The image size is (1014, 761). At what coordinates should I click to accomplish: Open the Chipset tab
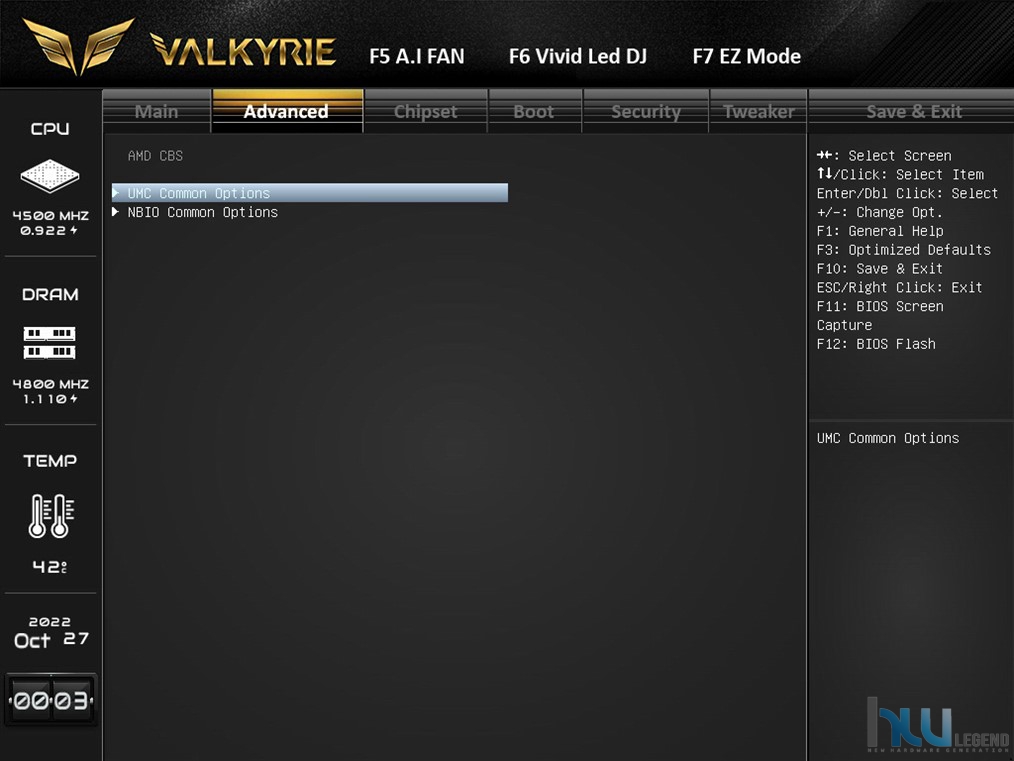(426, 111)
